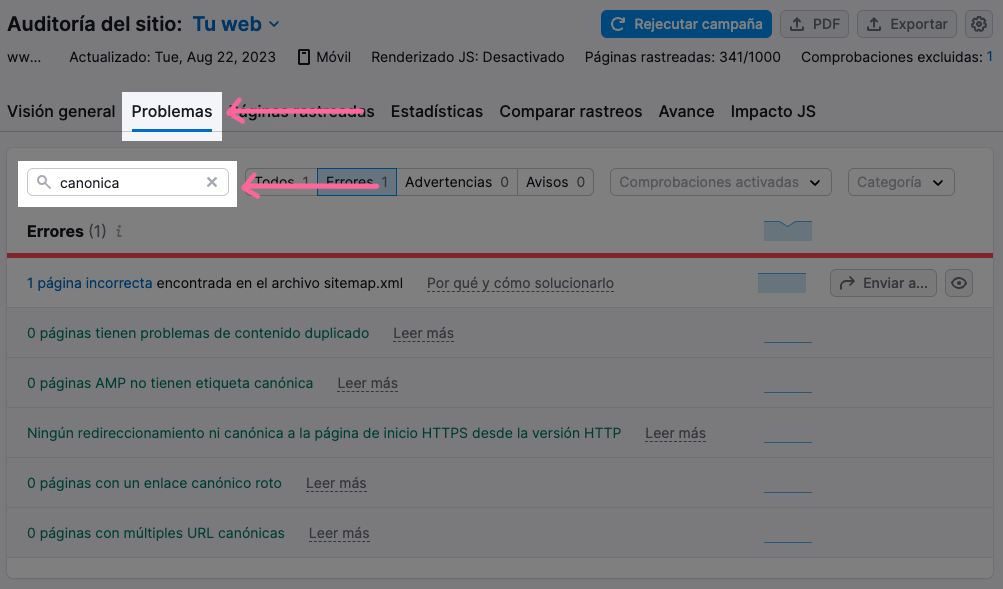Screen dimensions: 1003x589
Task: Click the info icon beside Errores (1)
Action: (x=117, y=231)
